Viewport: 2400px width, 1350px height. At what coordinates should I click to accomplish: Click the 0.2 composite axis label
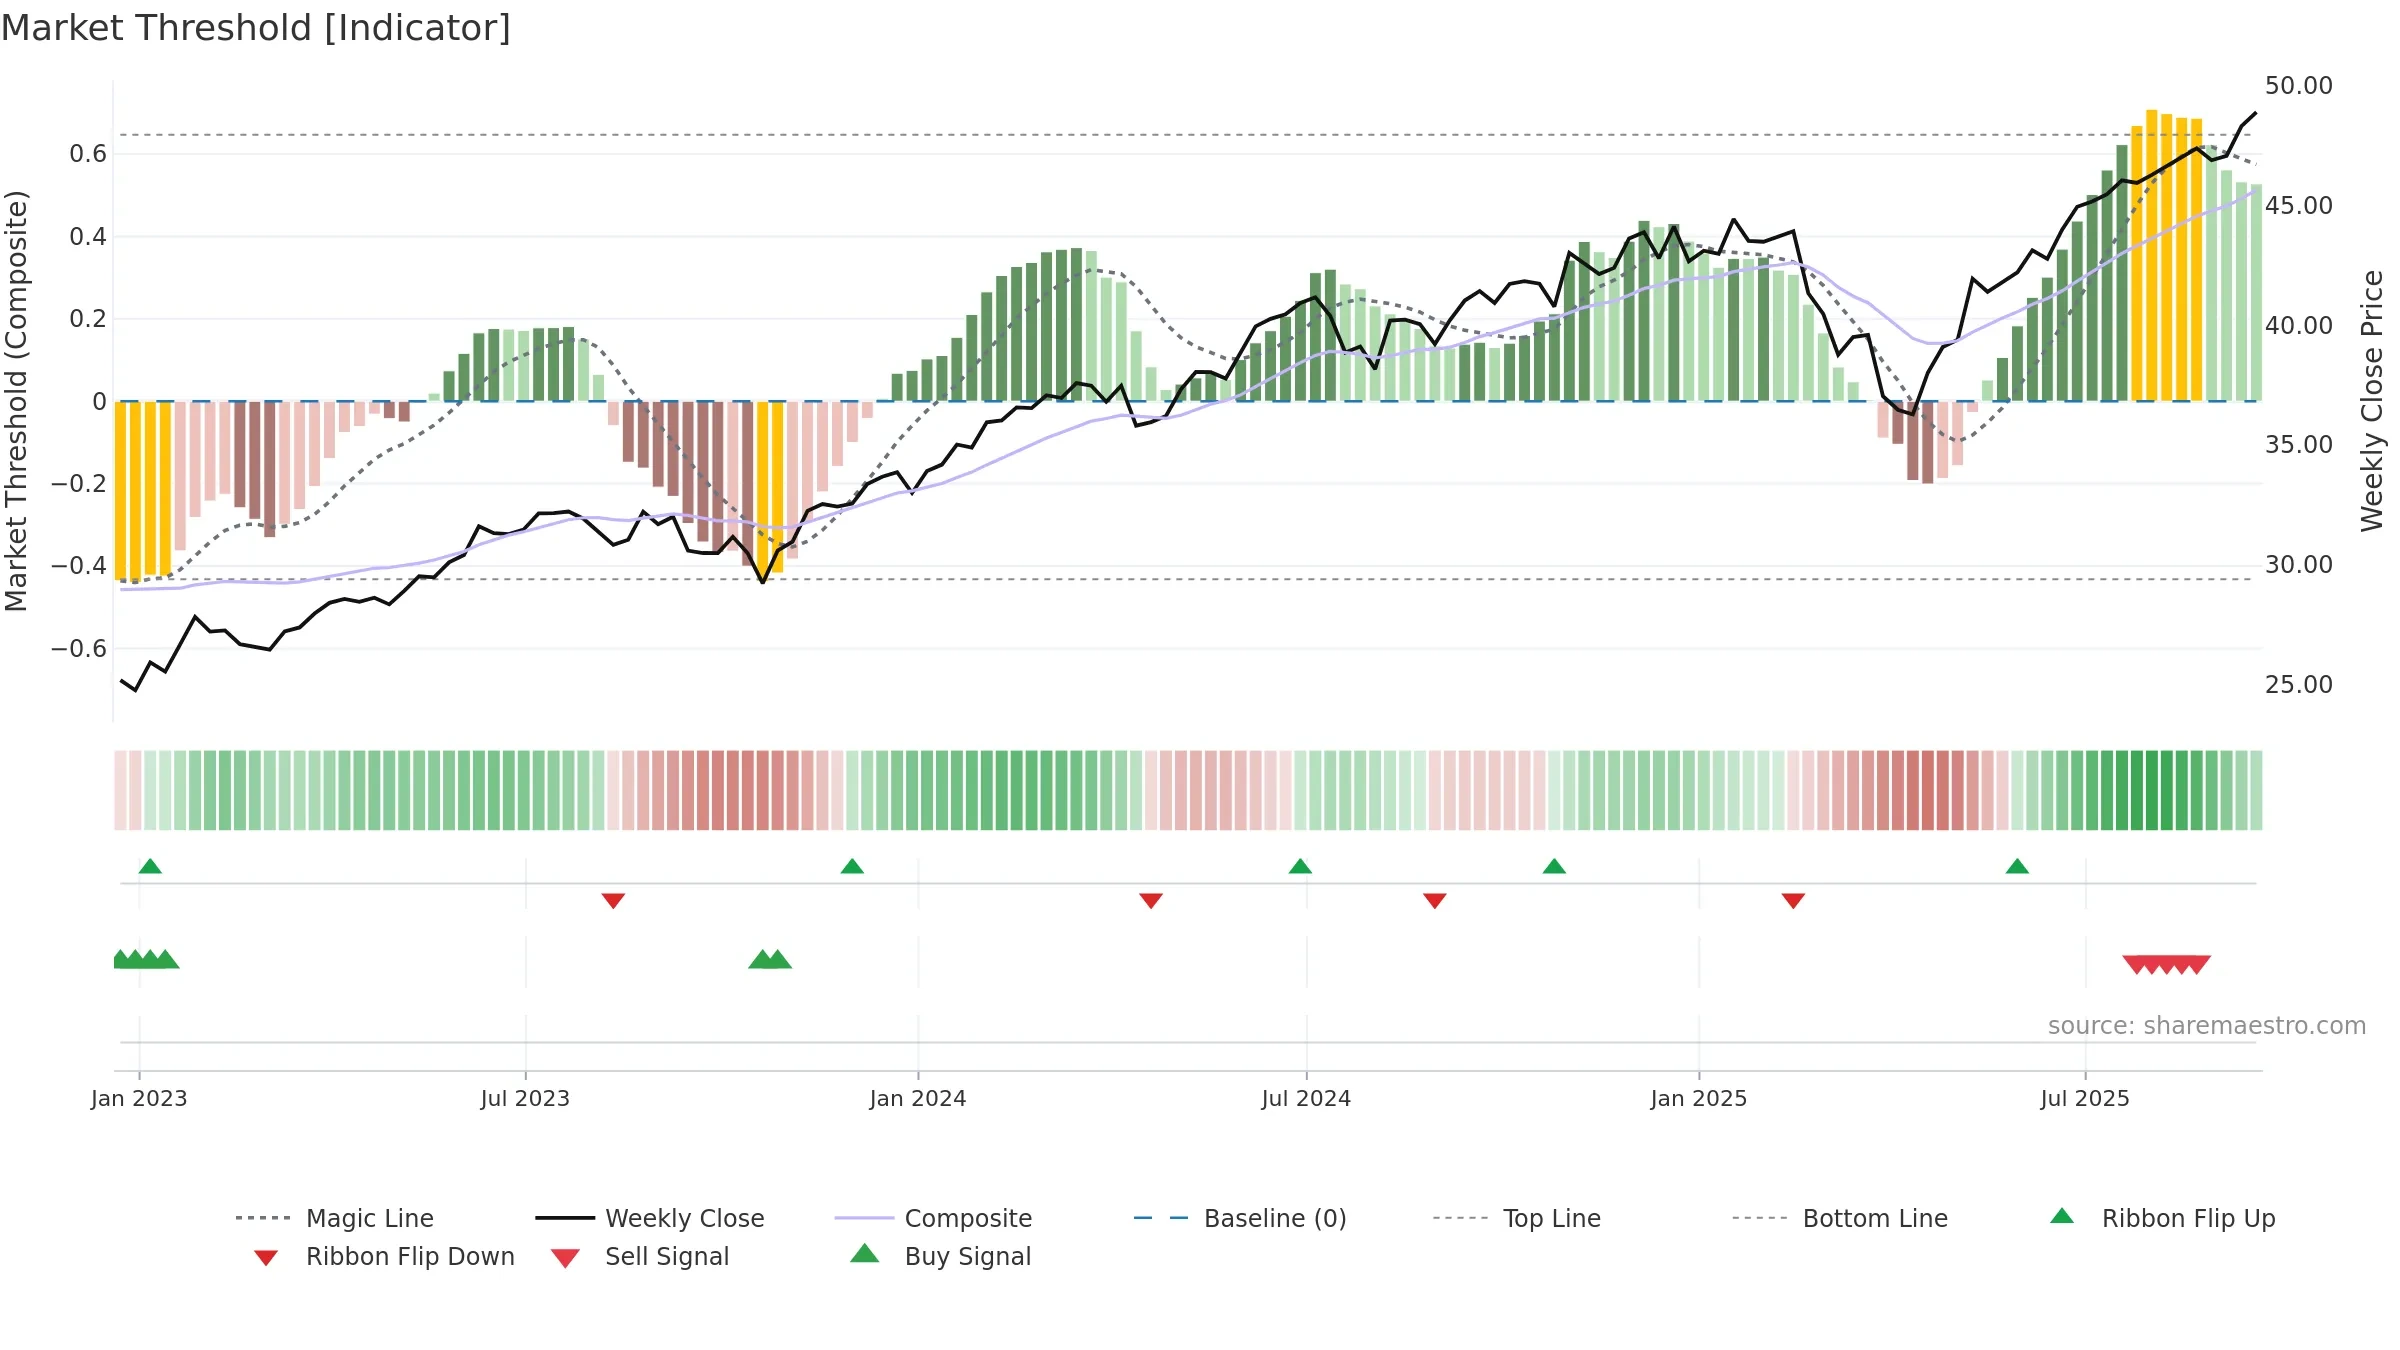click(88, 318)
